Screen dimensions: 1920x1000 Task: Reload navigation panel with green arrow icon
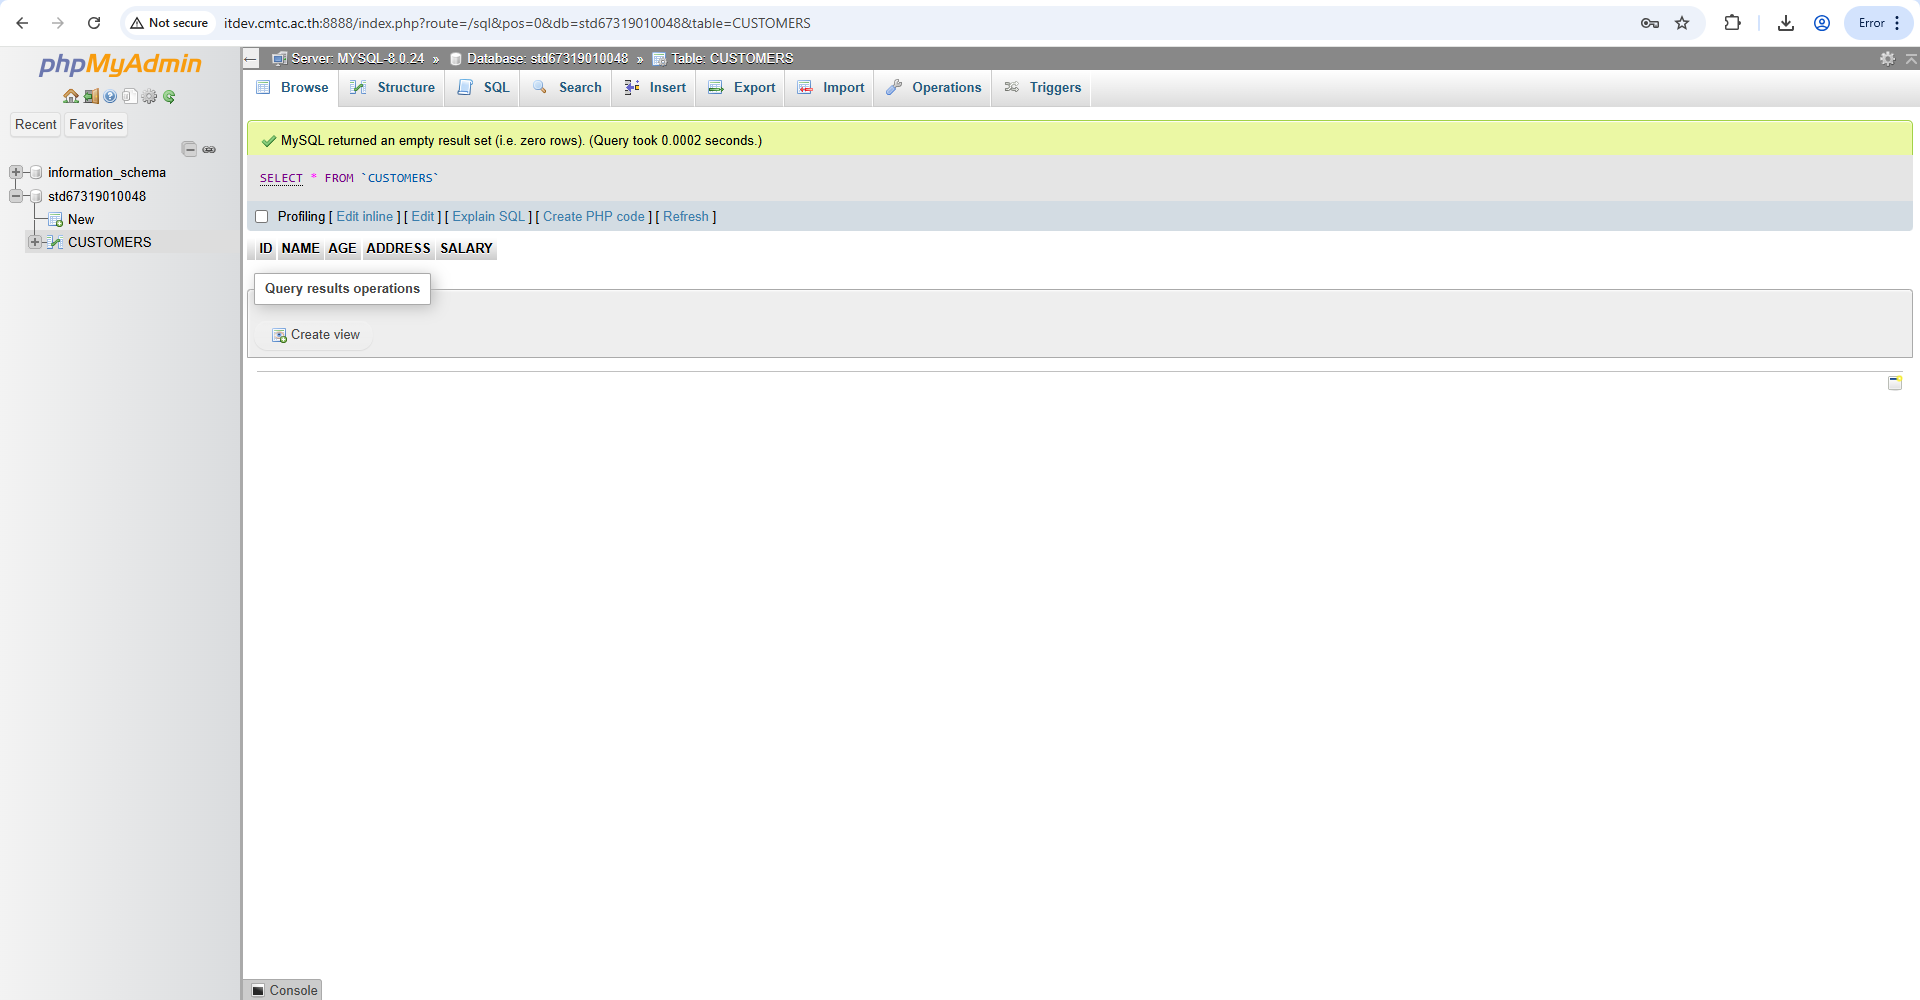point(169,97)
